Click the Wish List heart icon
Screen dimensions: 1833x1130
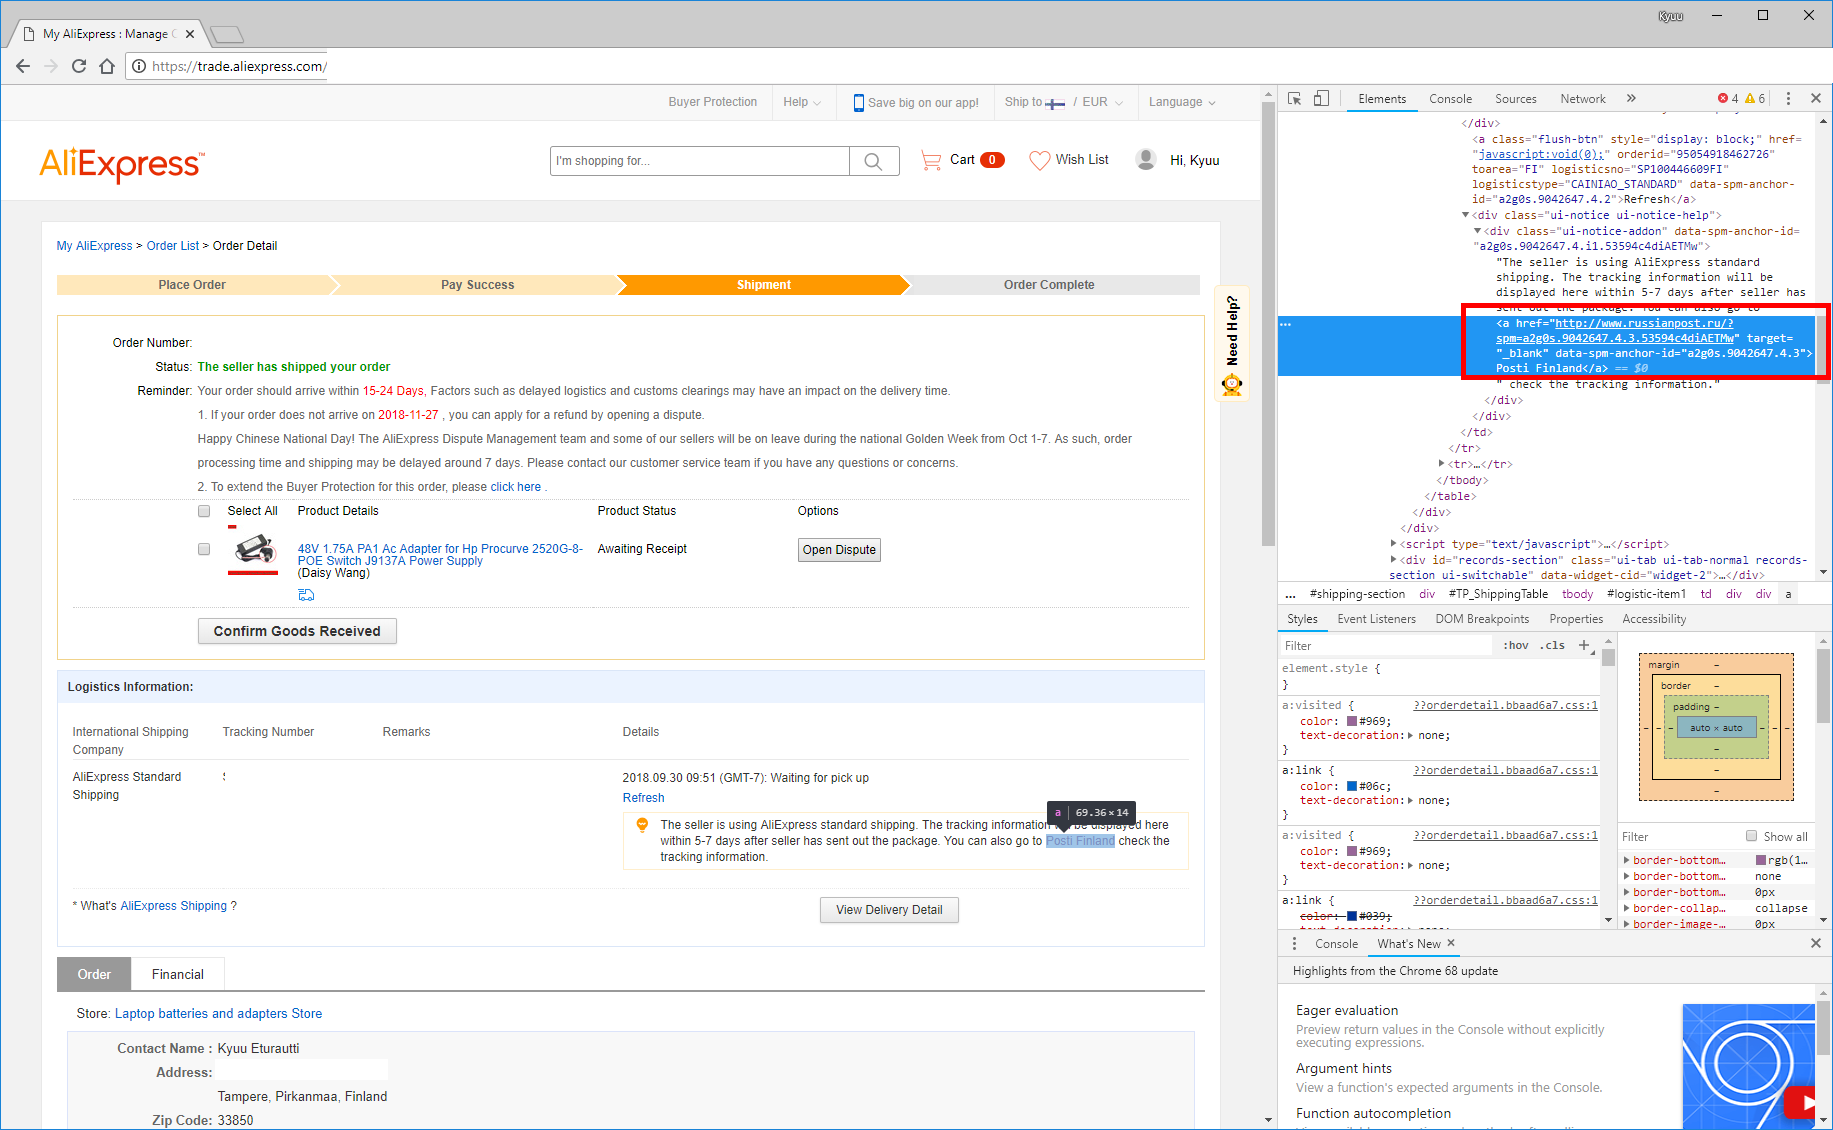1040,160
